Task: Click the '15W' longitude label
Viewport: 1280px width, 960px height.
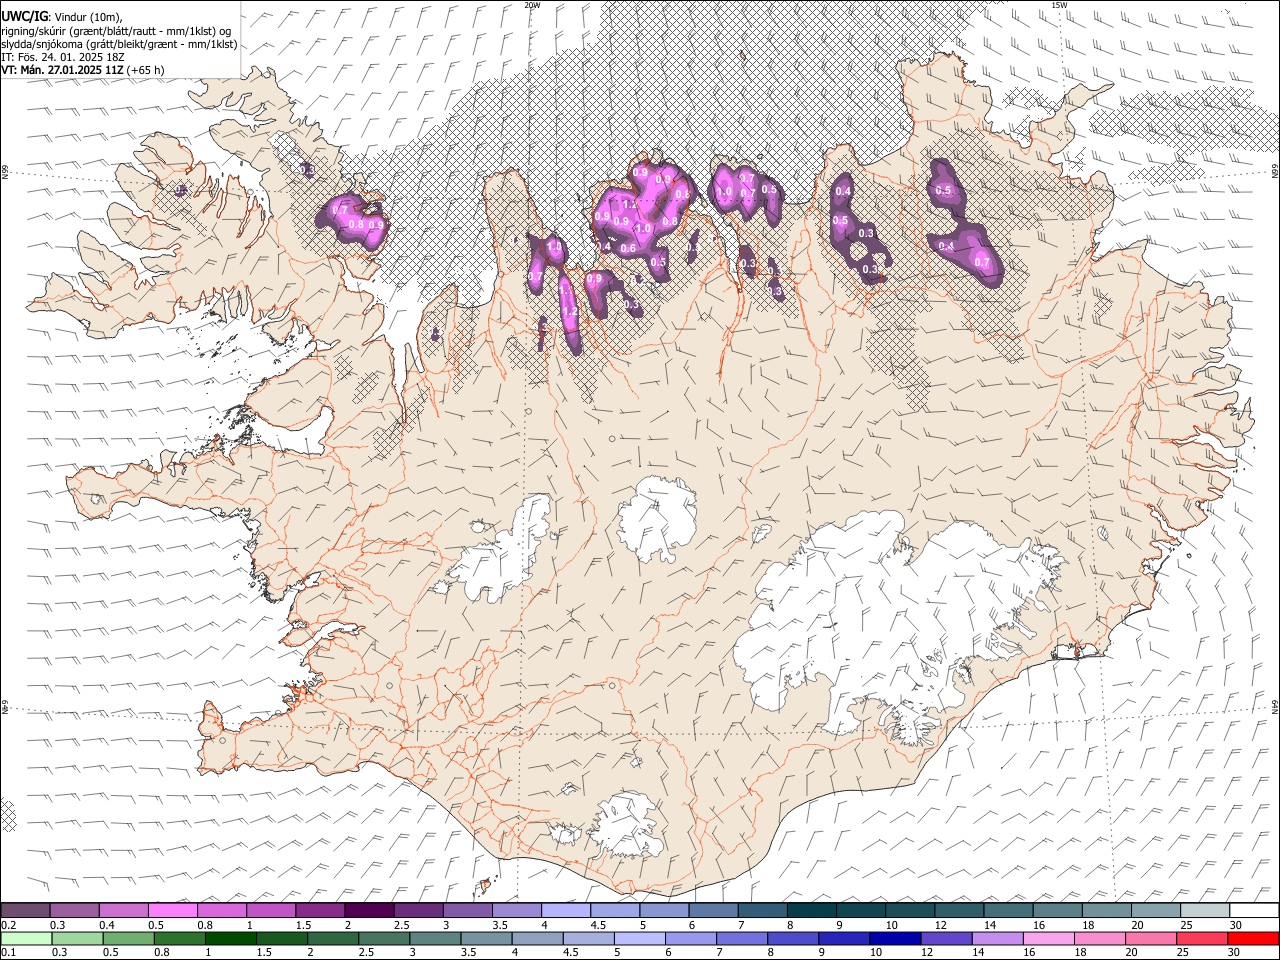Action: [x=1059, y=5]
